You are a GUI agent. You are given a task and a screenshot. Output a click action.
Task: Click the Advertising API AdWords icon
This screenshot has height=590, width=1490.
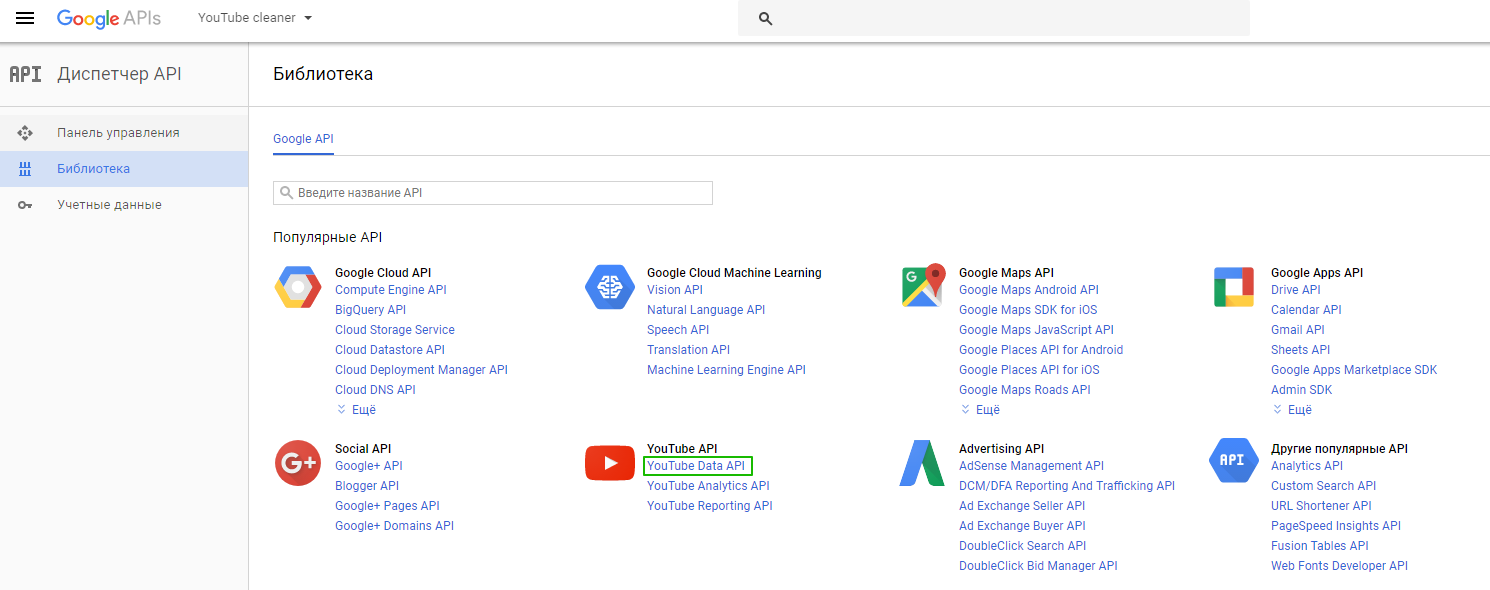922,463
